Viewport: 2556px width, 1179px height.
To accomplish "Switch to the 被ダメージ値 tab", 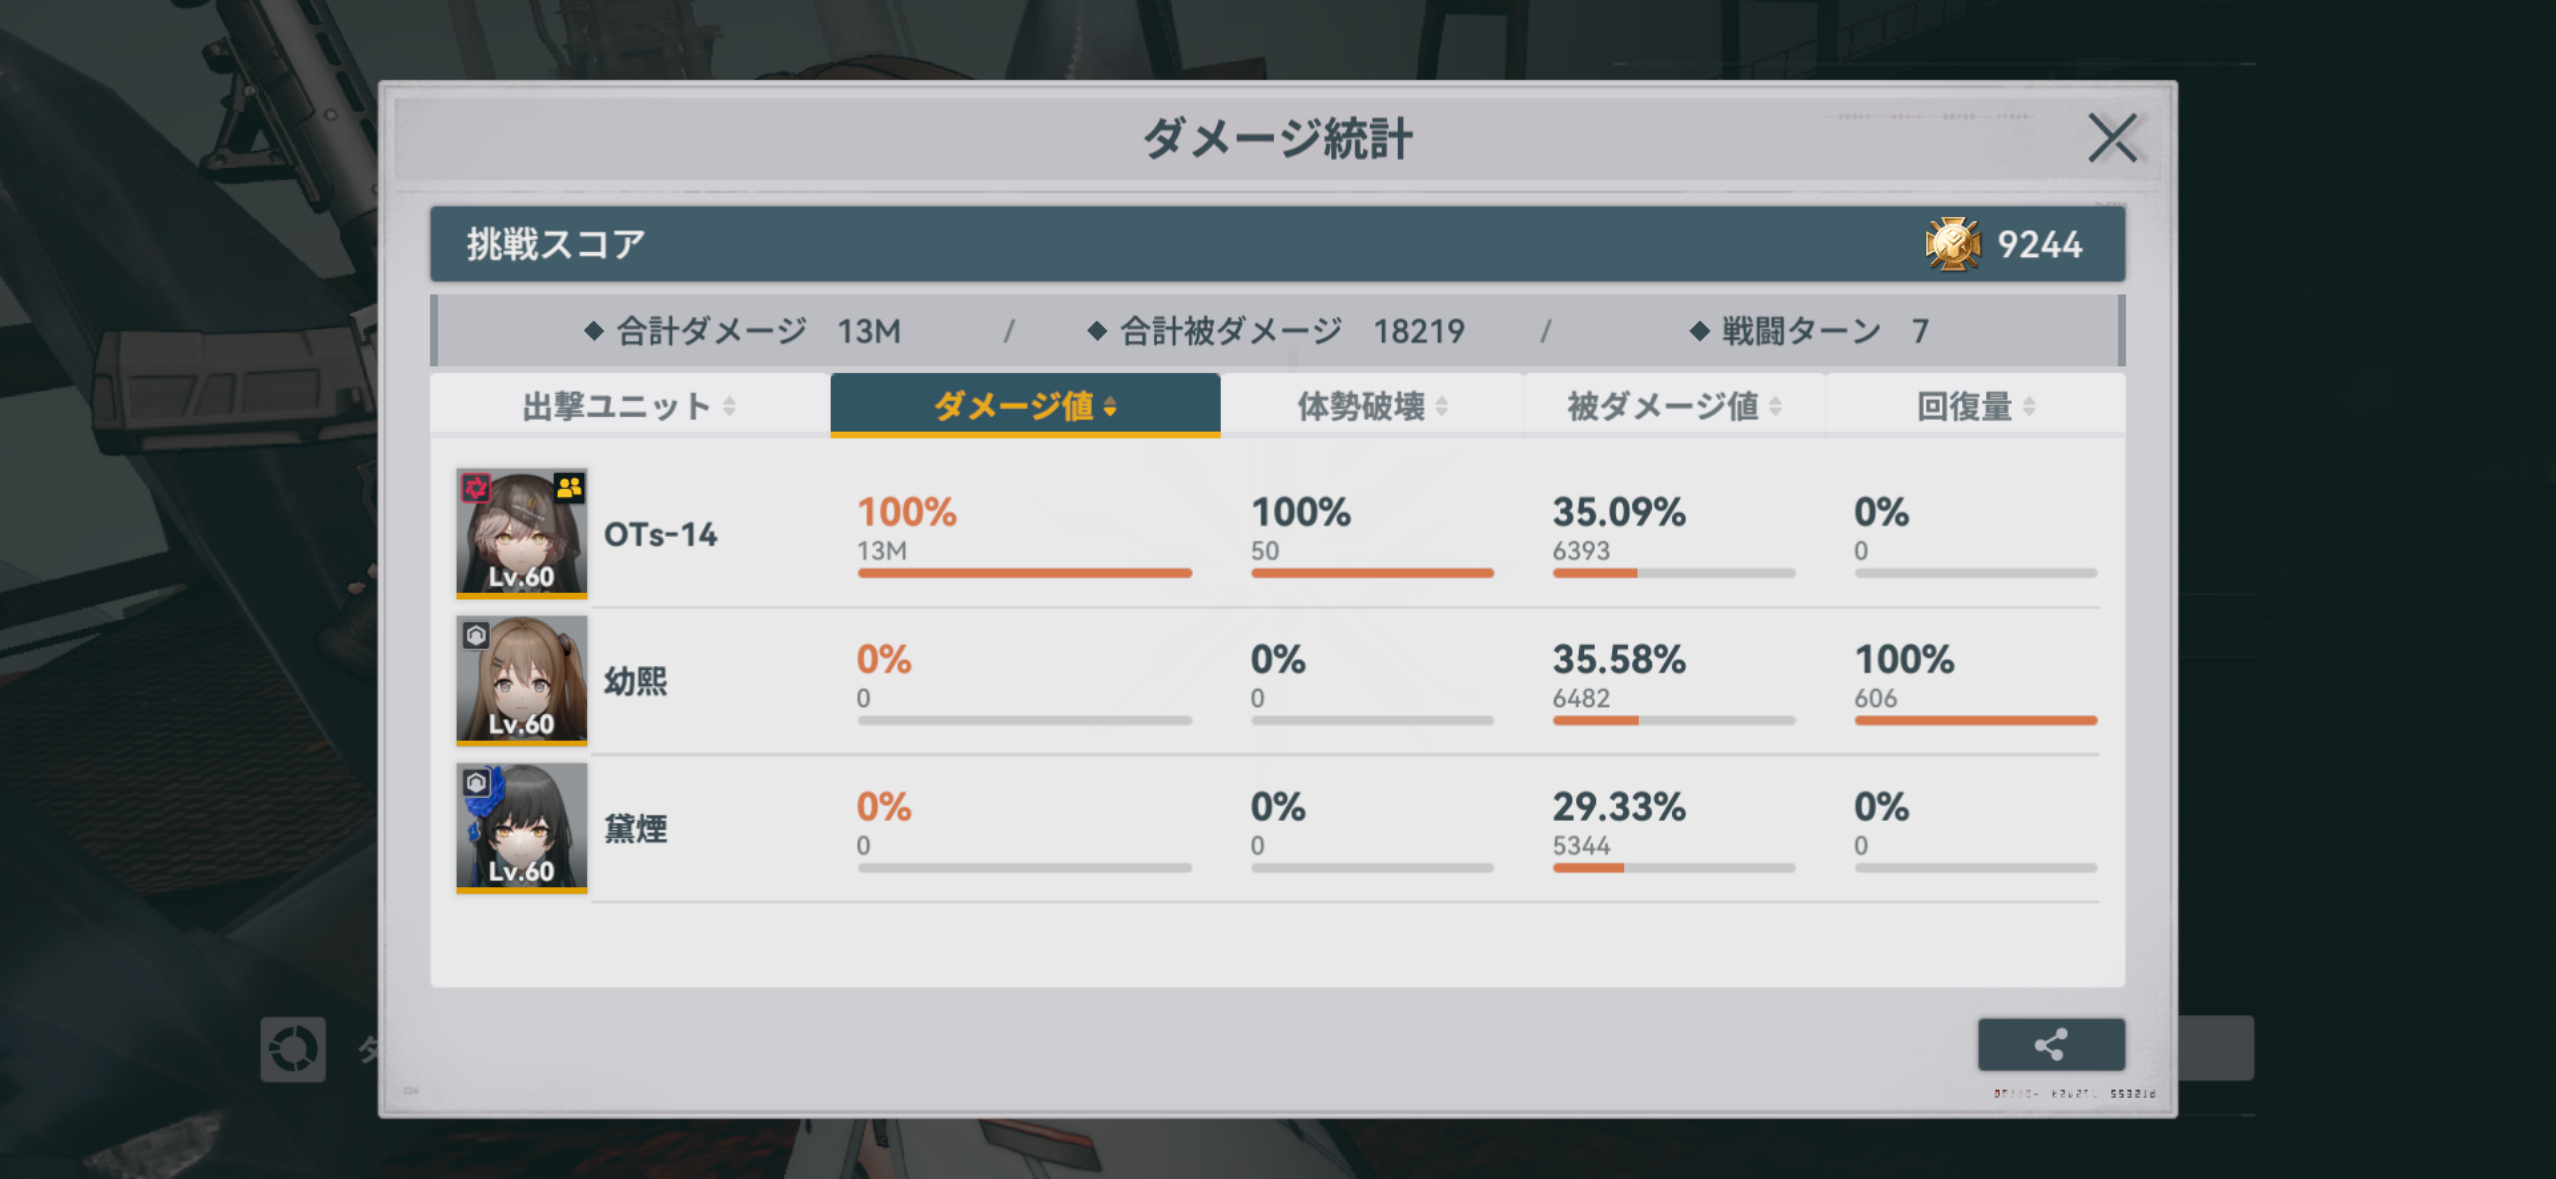I will (x=1675, y=406).
